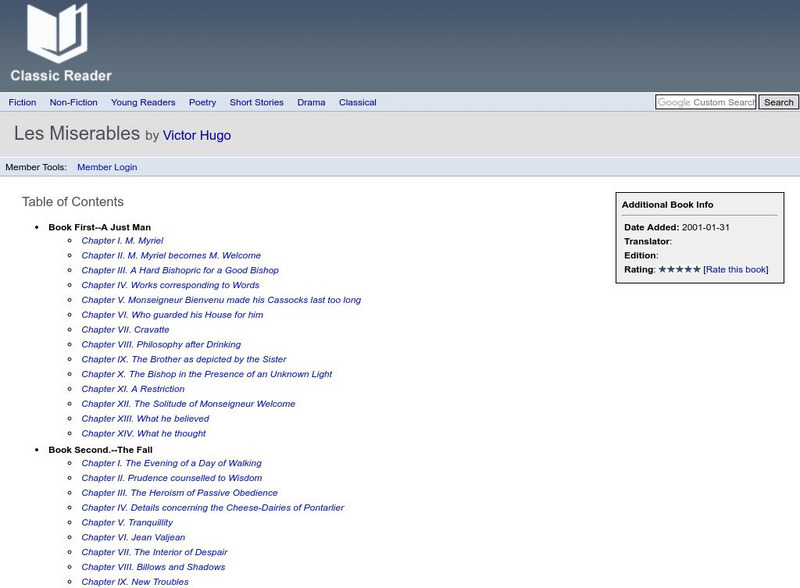The image size is (800, 588).
Task: Click the Date Added 2001-01-31 text
Action: pyautogui.click(x=677, y=227)
